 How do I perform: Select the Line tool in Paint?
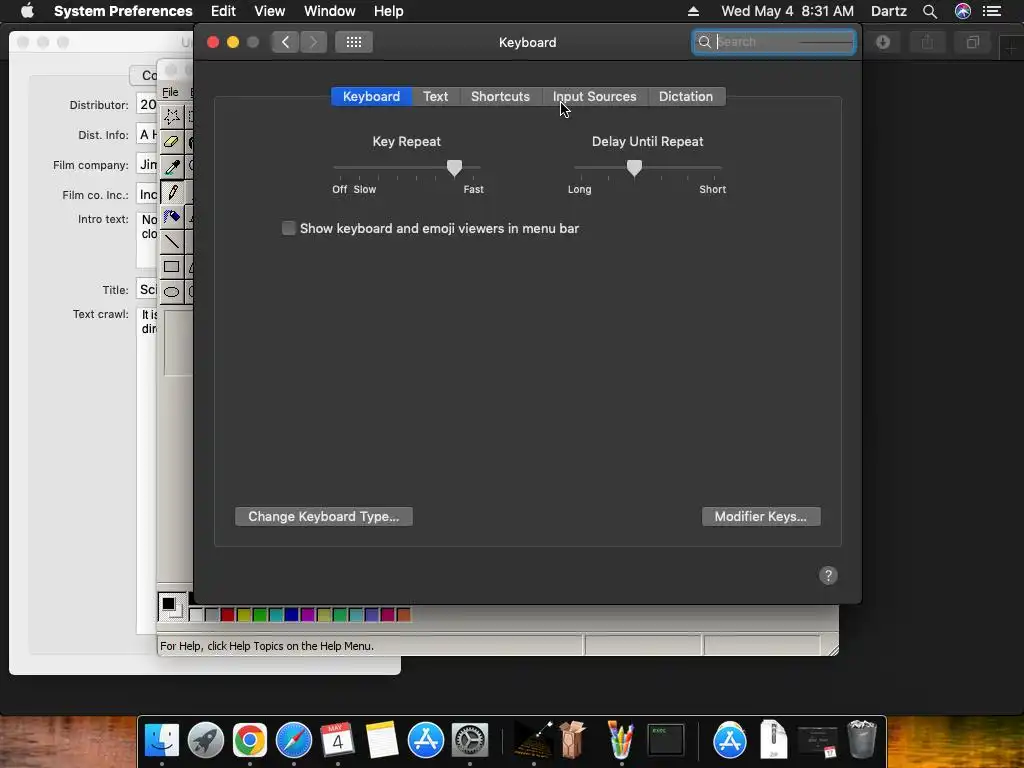pos(172,242)
